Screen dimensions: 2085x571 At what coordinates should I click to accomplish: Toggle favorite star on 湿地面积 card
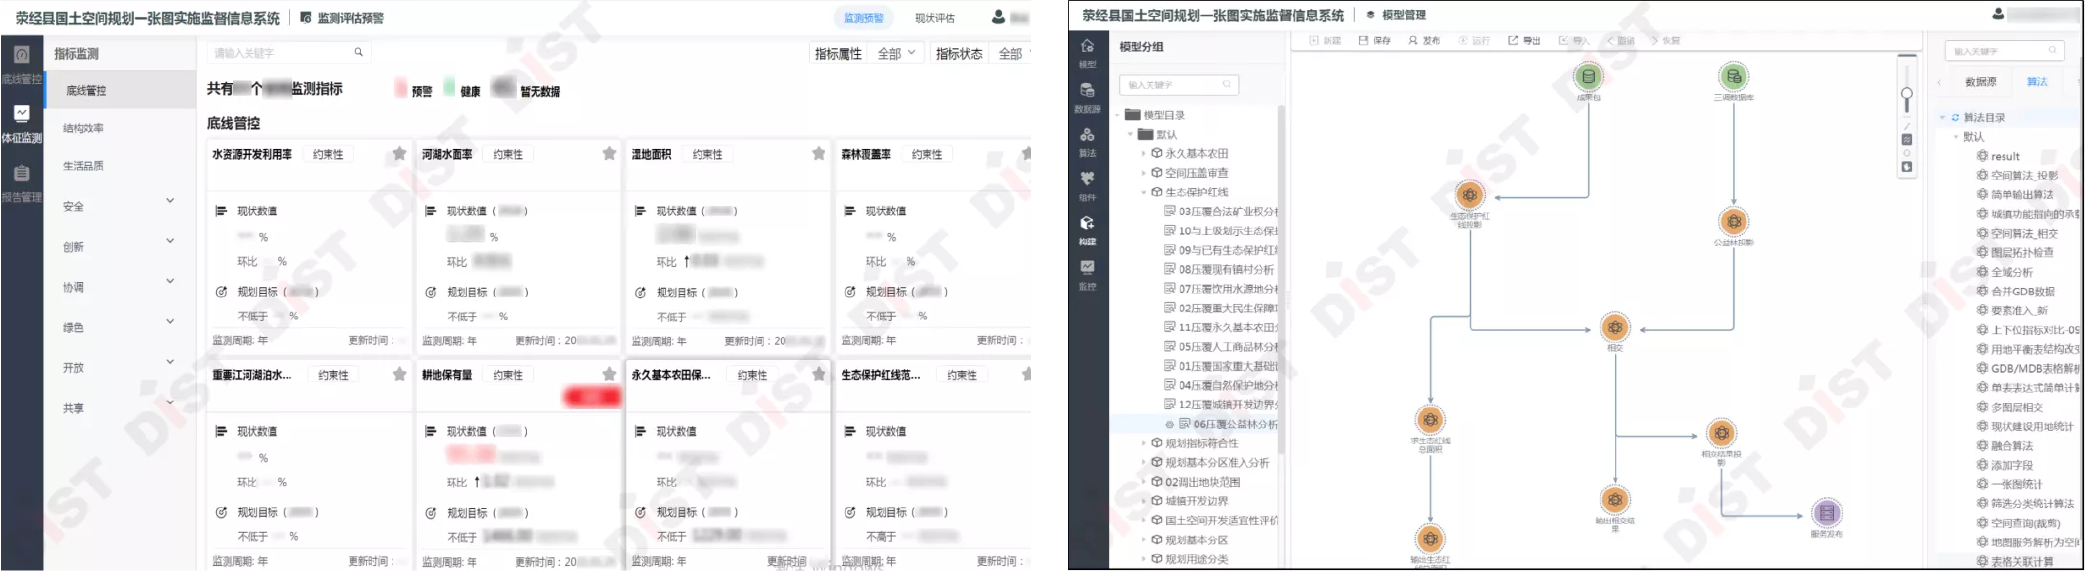pos(818,154)
